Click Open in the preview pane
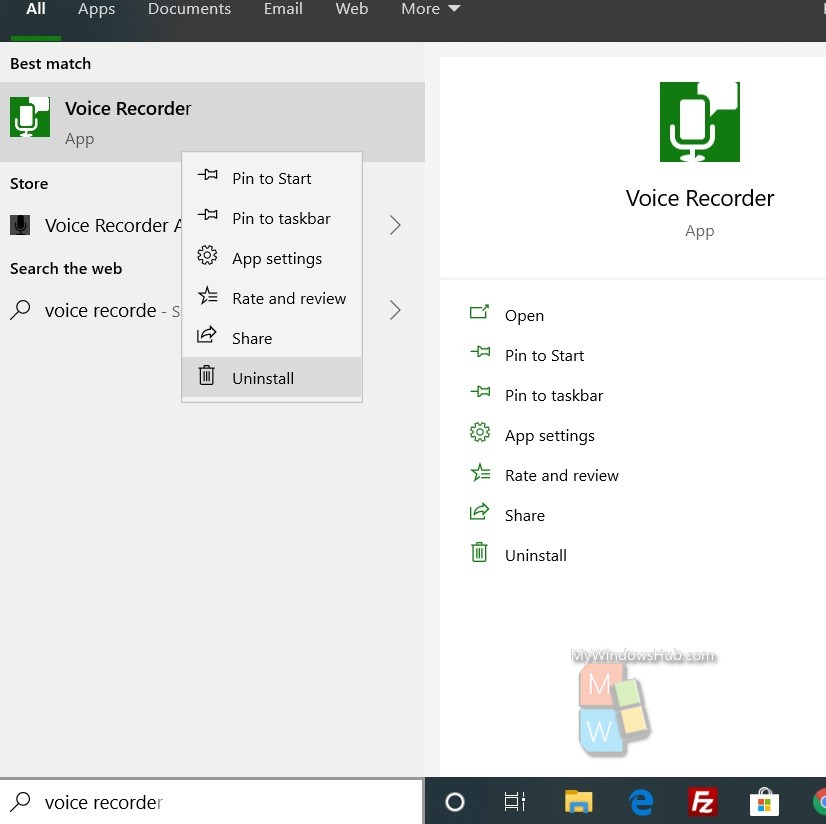This screenshot has height=824, width=826. click(x=524, y=316)
